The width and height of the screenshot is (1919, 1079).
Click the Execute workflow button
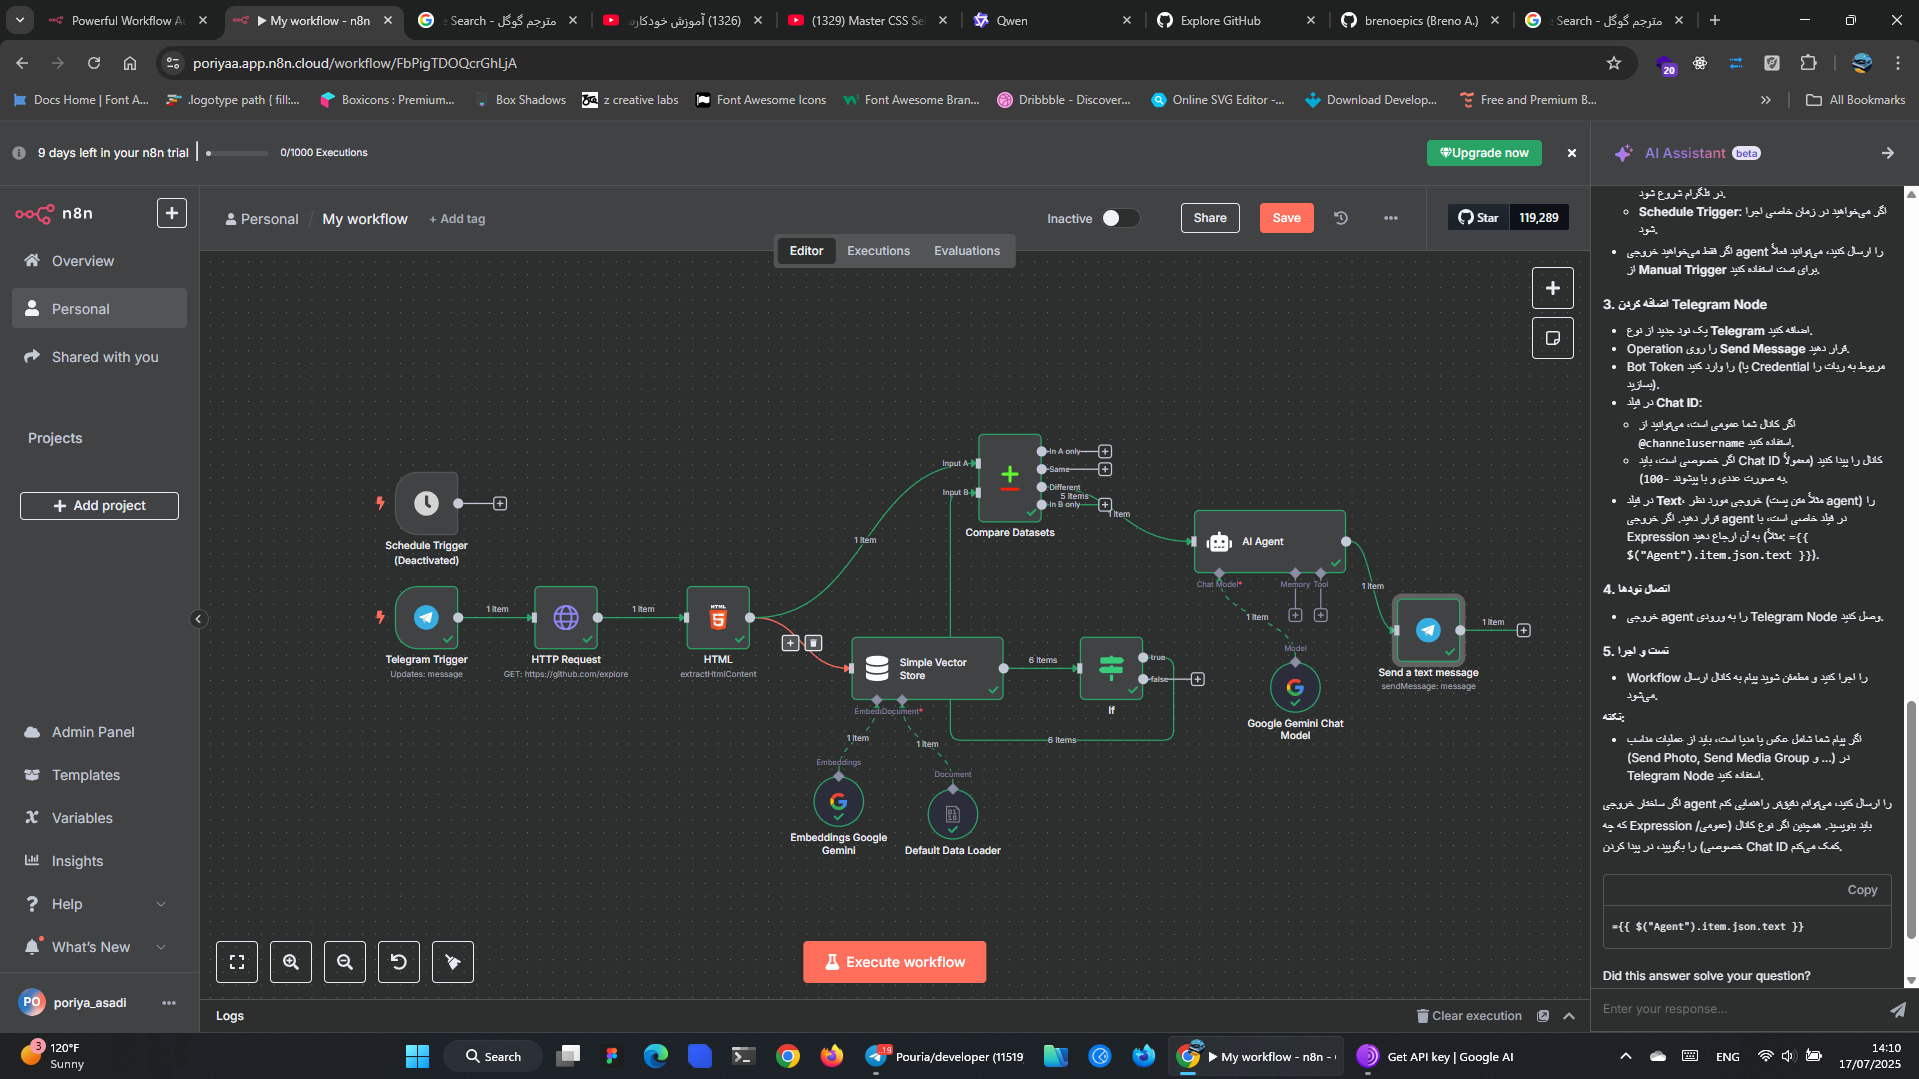click(894, 962)
